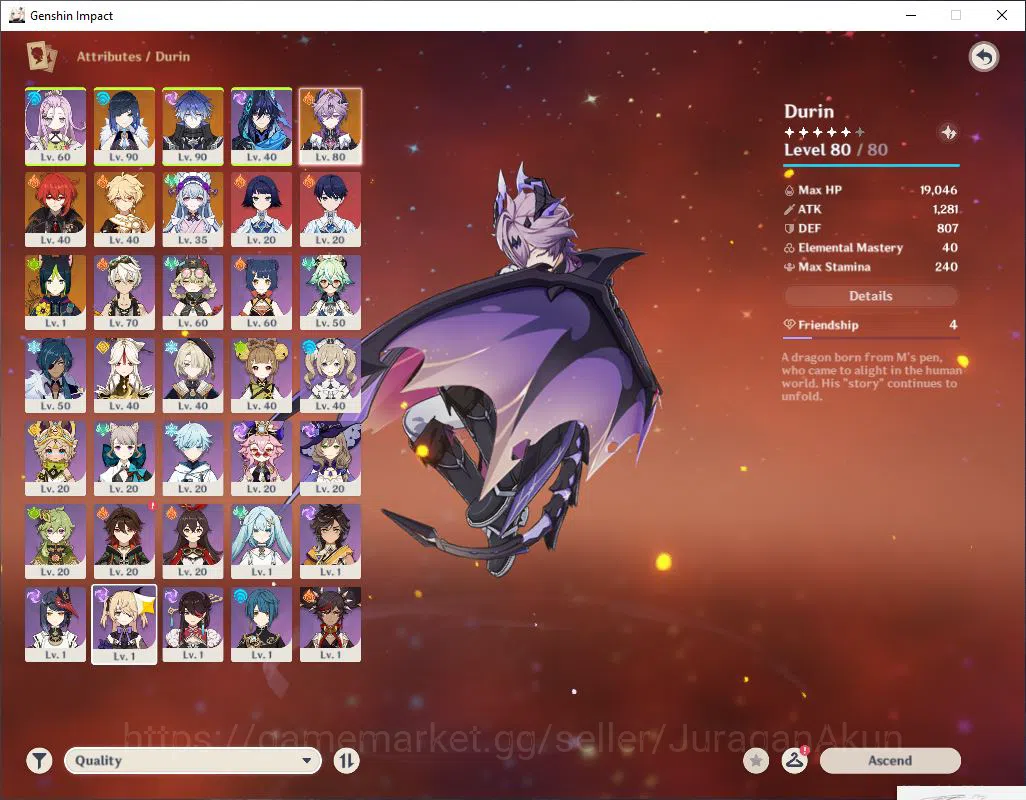Click the ATK value 1,281
The image size is (1026, 800).
pos(945,209)
